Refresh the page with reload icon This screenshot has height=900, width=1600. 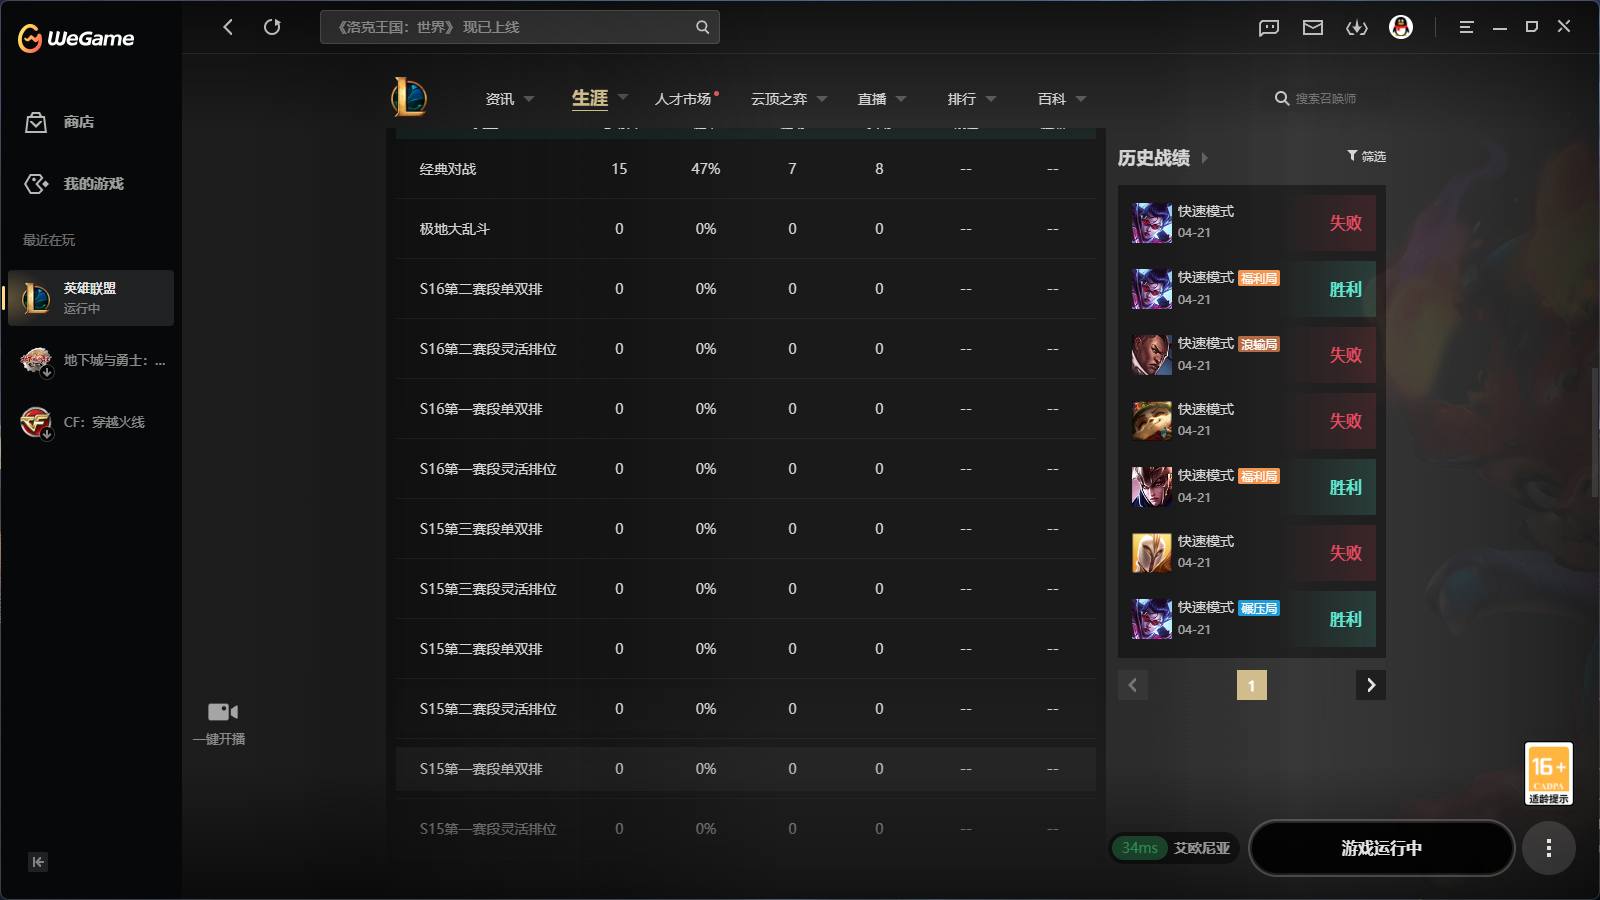pyautogui.click(x=272, y=27)
